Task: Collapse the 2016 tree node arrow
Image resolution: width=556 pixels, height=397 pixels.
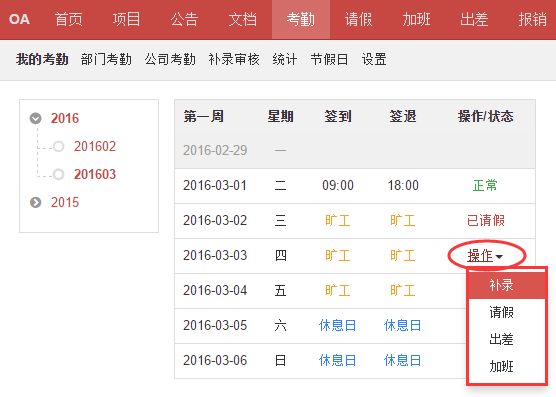Action: coord(35,118)
